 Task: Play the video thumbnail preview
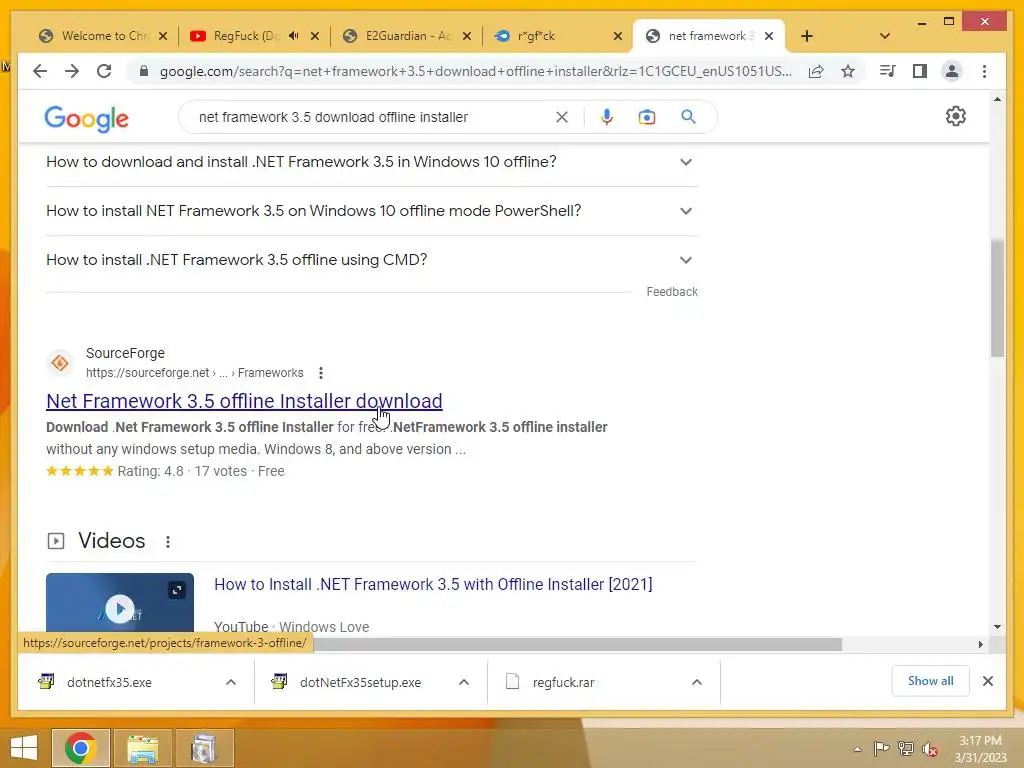point(120,607)
